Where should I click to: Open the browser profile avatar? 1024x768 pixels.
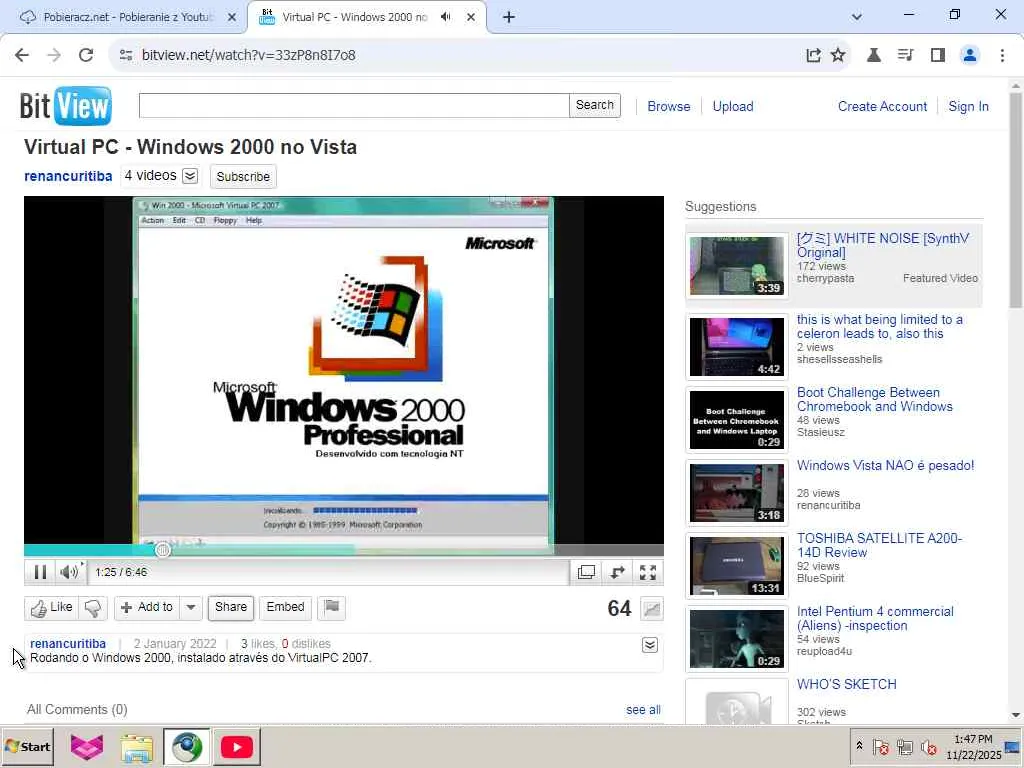[x=970, y=55]
